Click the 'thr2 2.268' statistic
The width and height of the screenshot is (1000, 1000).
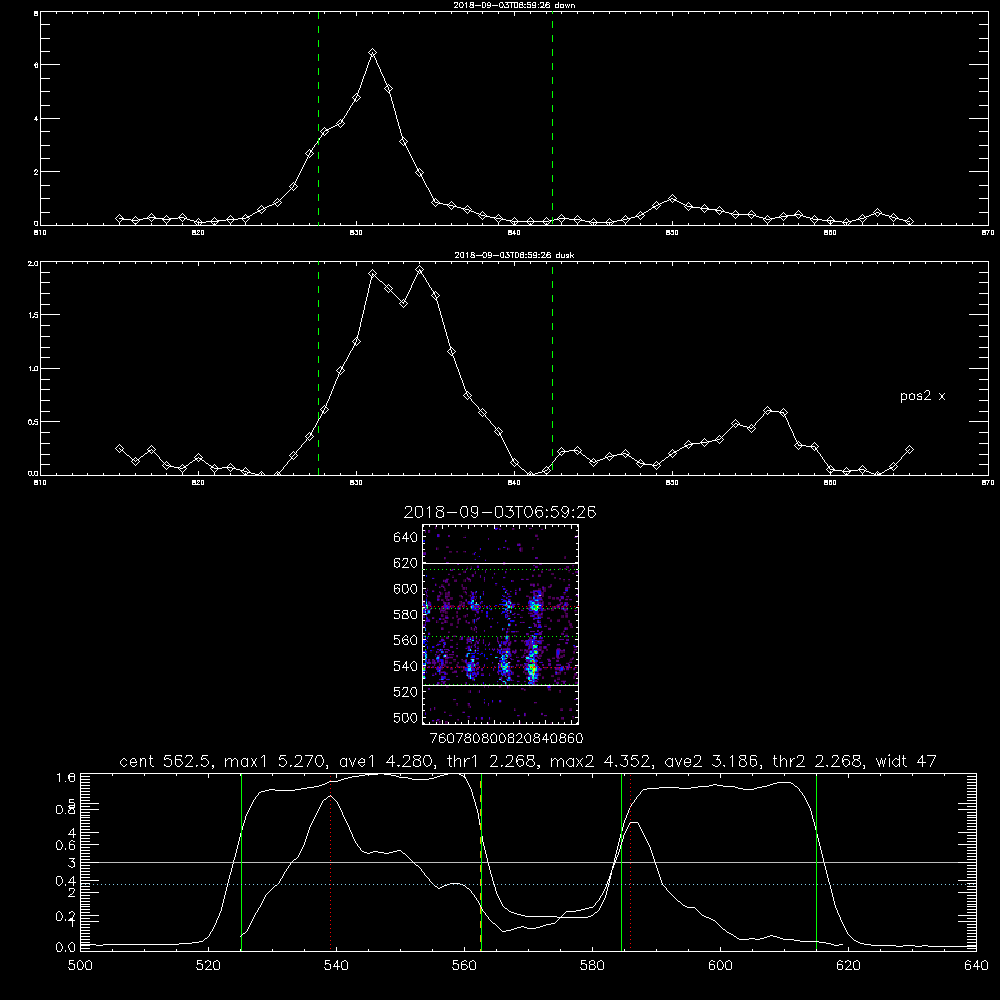click(818, 761)
